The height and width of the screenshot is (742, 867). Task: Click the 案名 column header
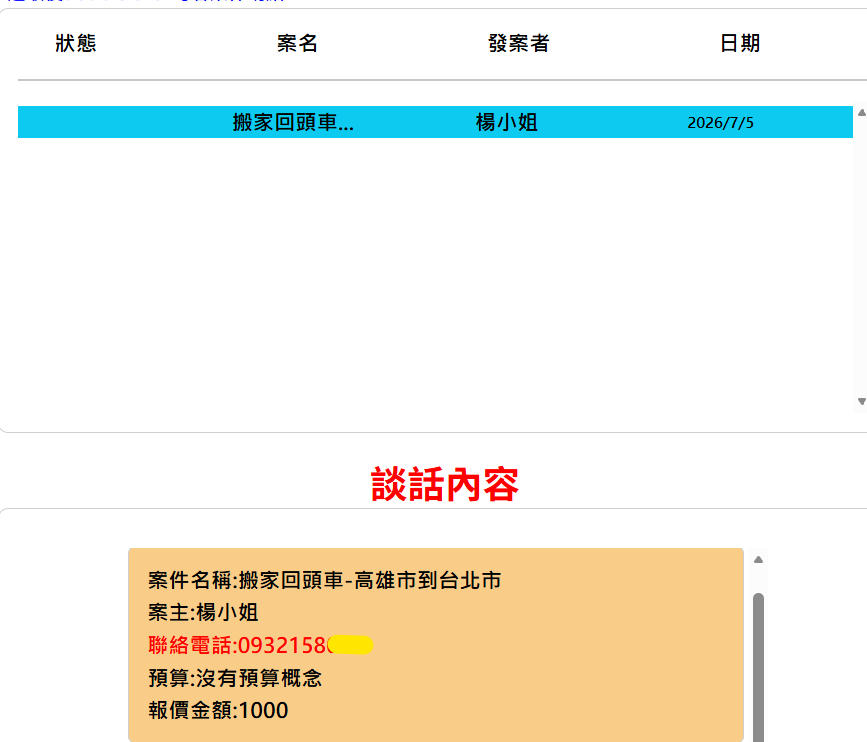click(297, 43)
